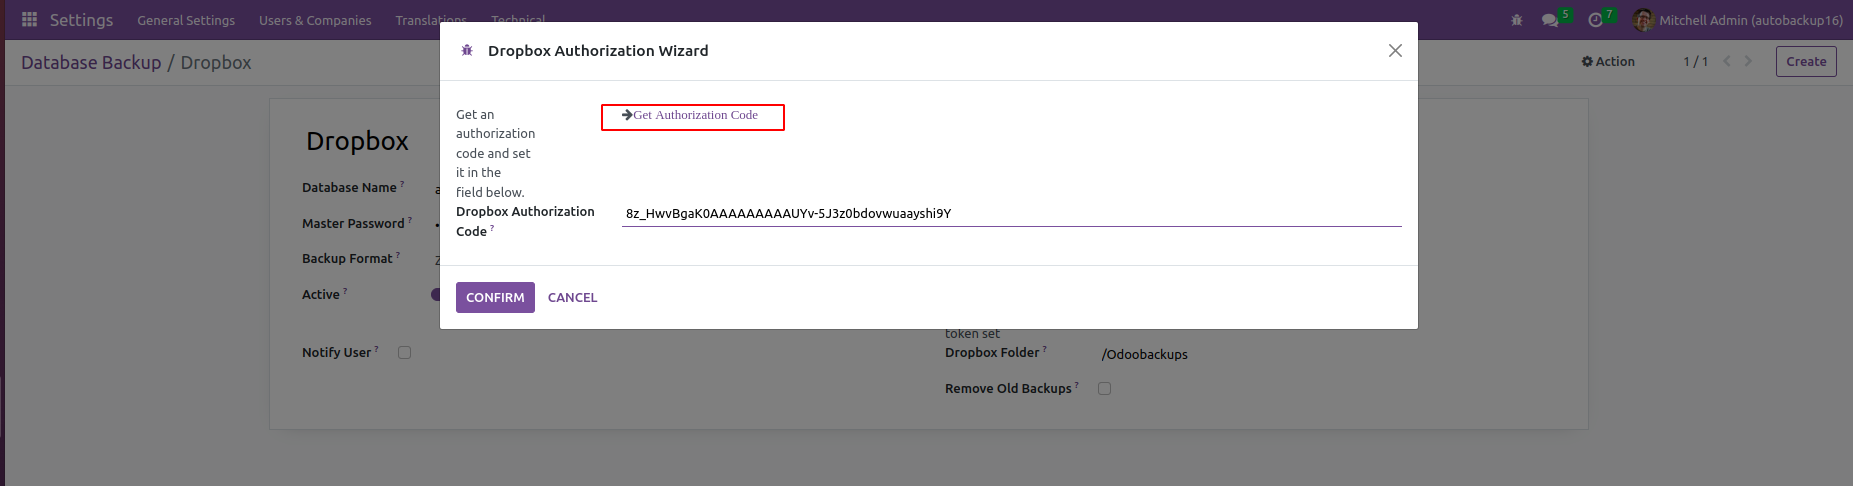Click the Dropbox record heading

click(357, 141)
